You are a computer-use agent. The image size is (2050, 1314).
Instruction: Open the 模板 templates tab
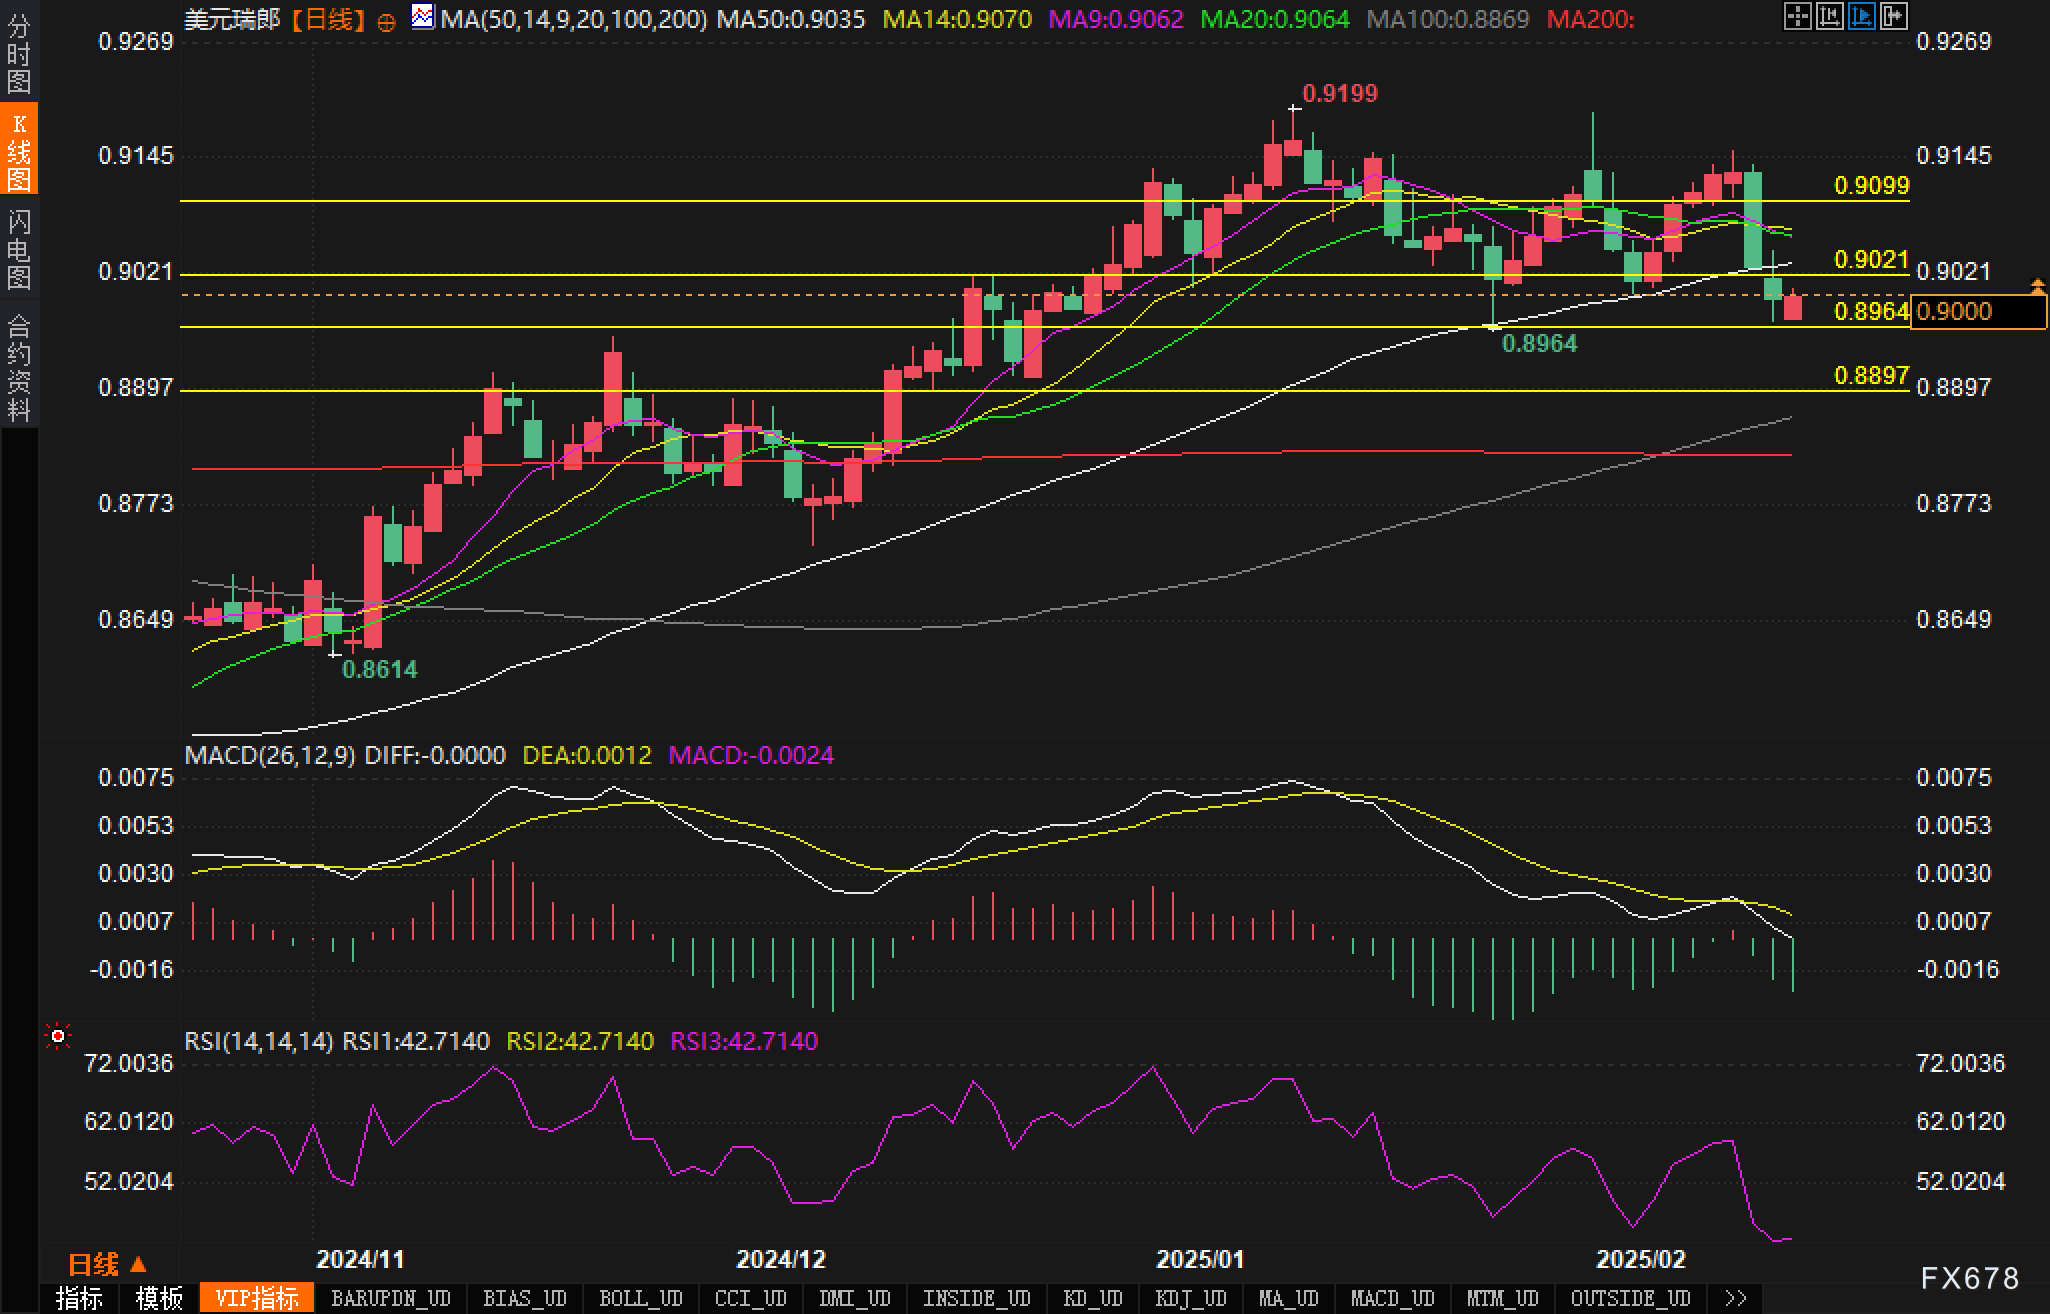pos(159,1298)
